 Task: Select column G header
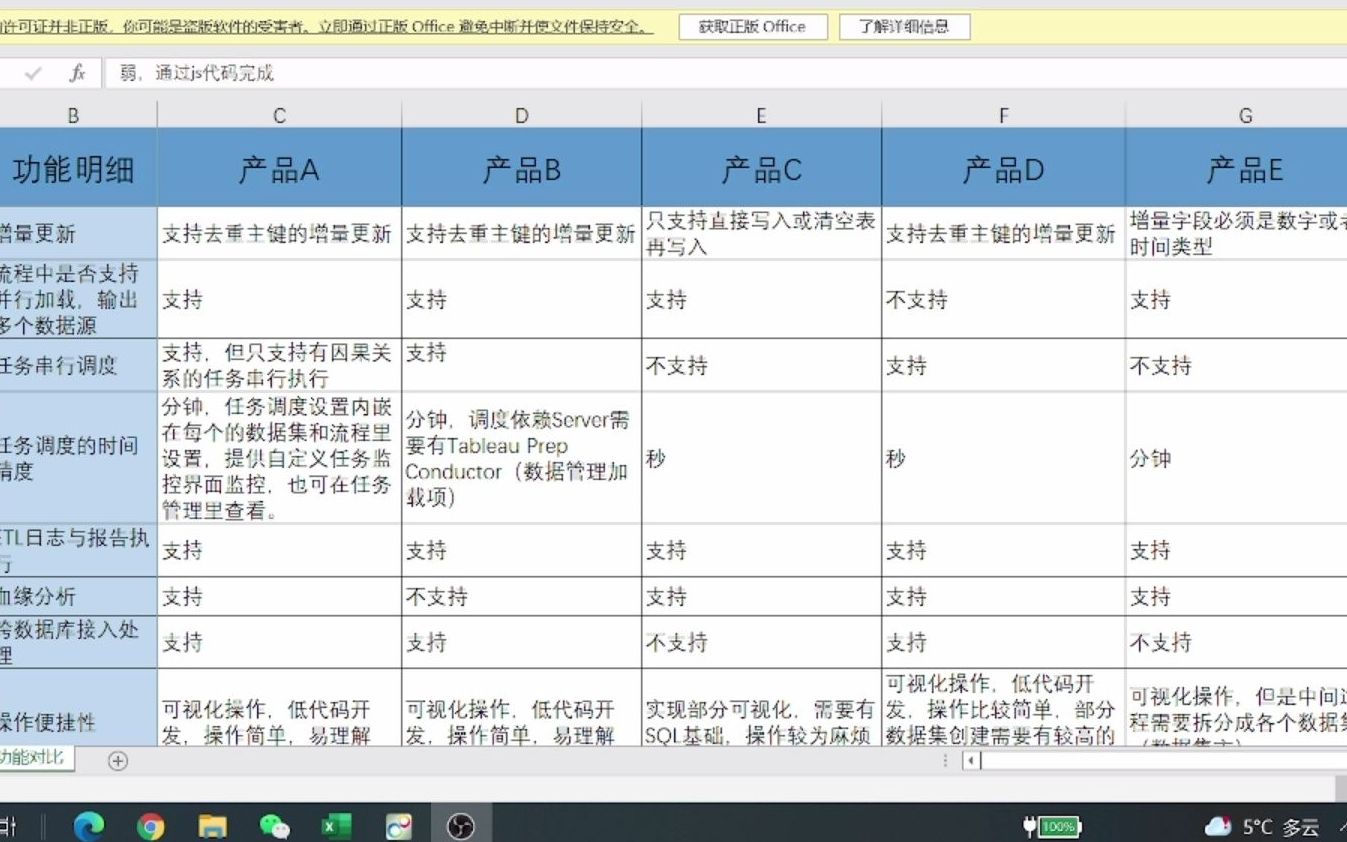[x=1236, y=116]
